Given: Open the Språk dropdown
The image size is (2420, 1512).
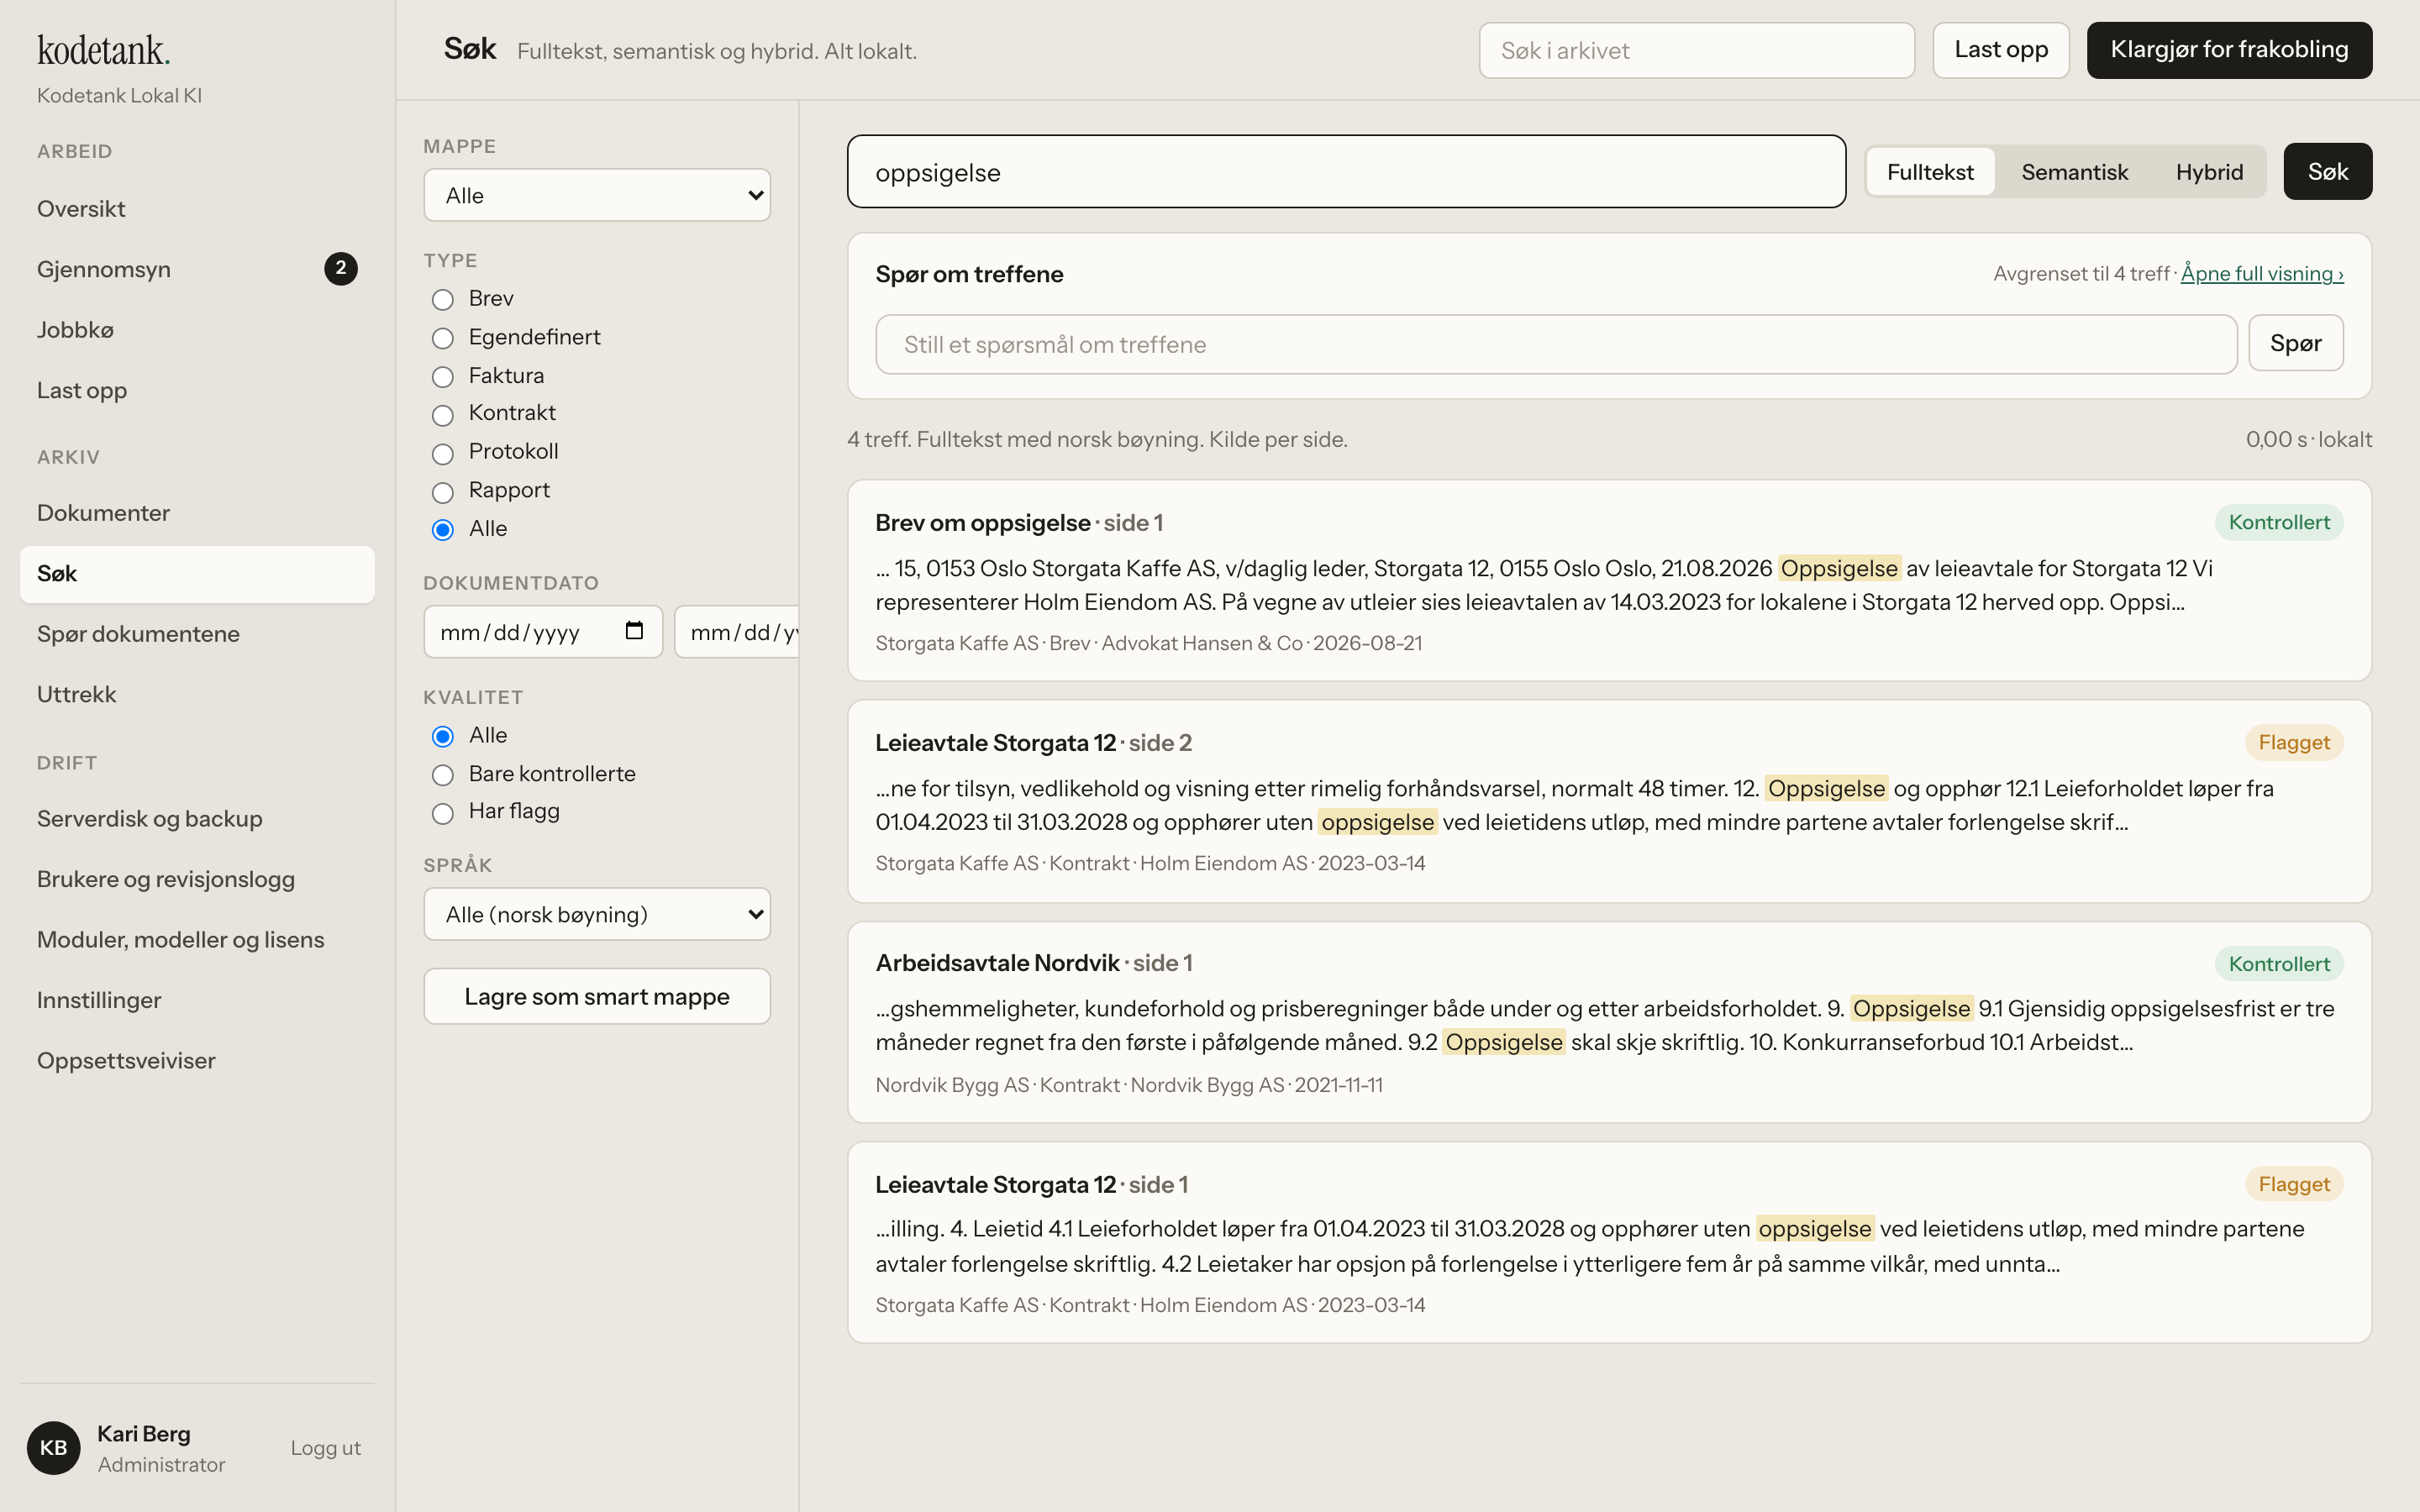Looking at the screenshot, I should (x=597, y=914).
